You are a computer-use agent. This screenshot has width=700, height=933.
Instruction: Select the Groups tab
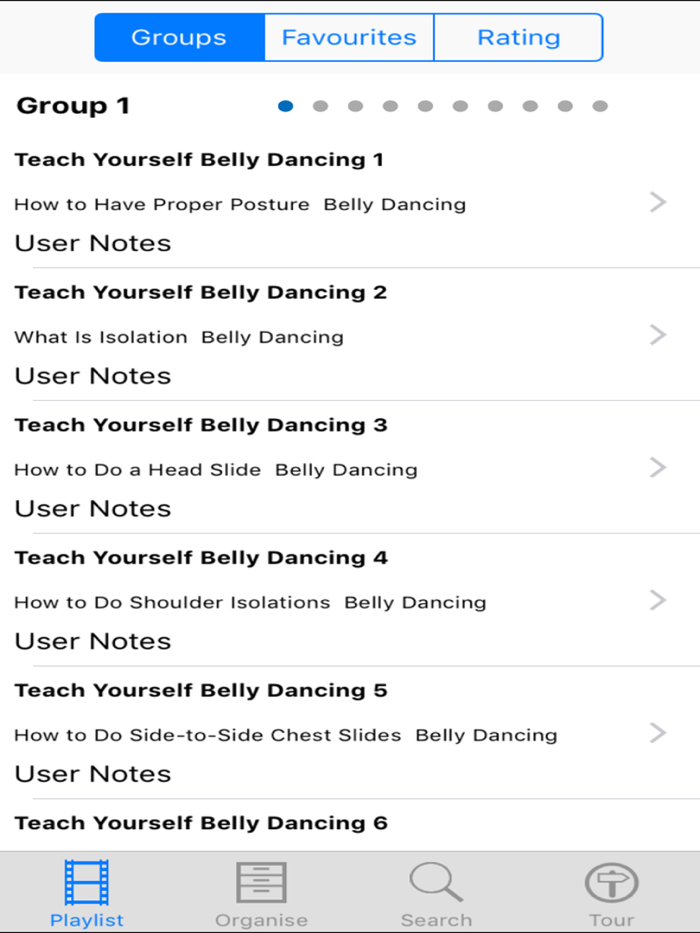[179, 37]
